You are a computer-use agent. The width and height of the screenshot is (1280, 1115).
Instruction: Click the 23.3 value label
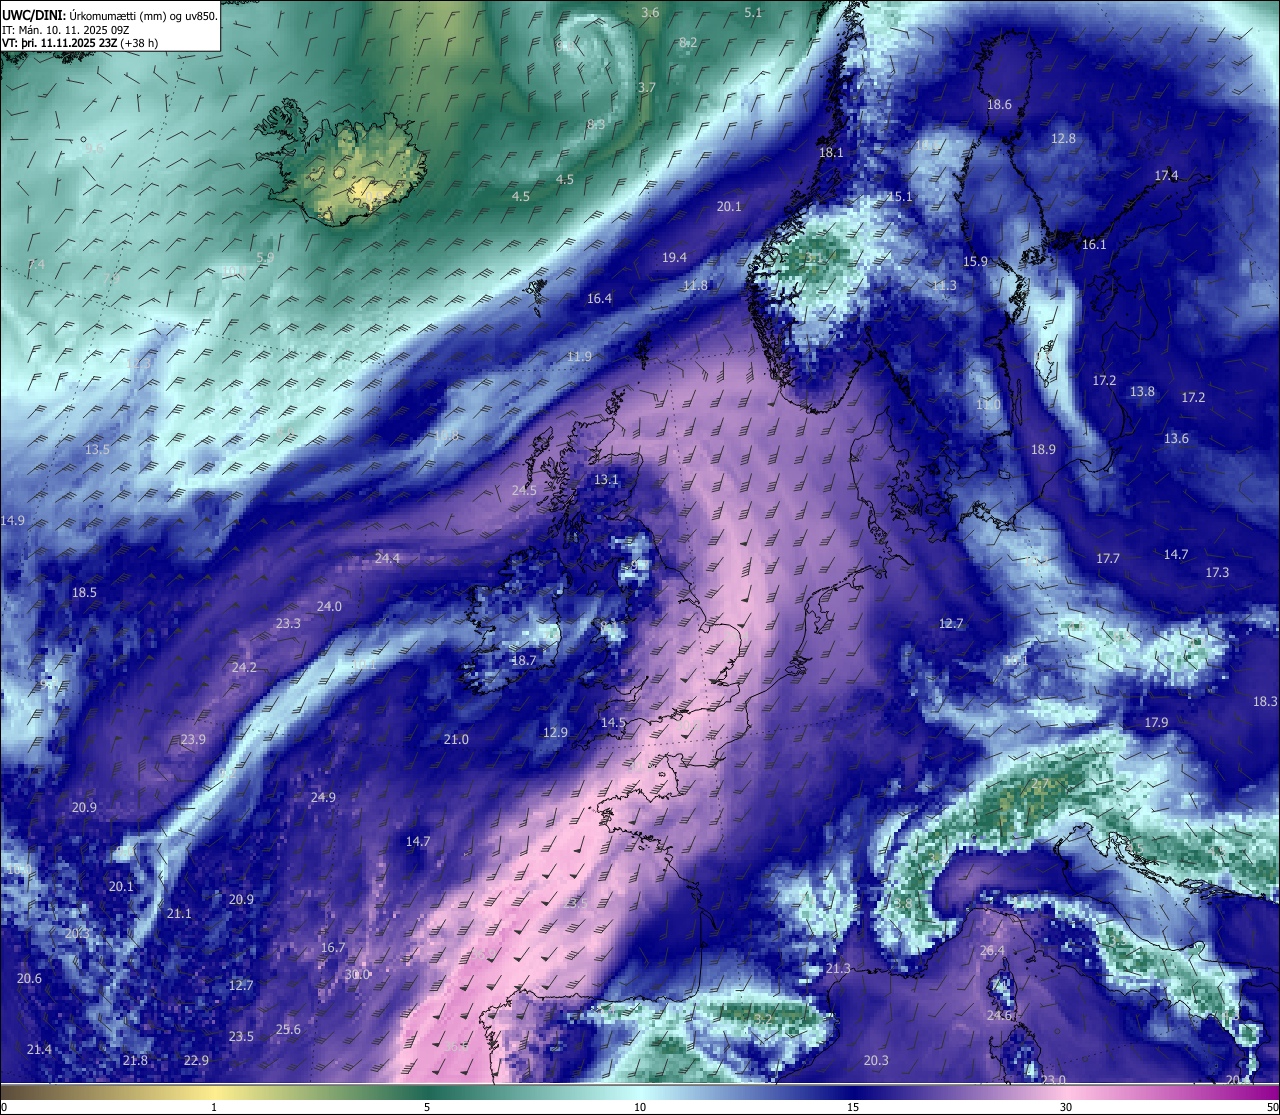click(288, 623)
